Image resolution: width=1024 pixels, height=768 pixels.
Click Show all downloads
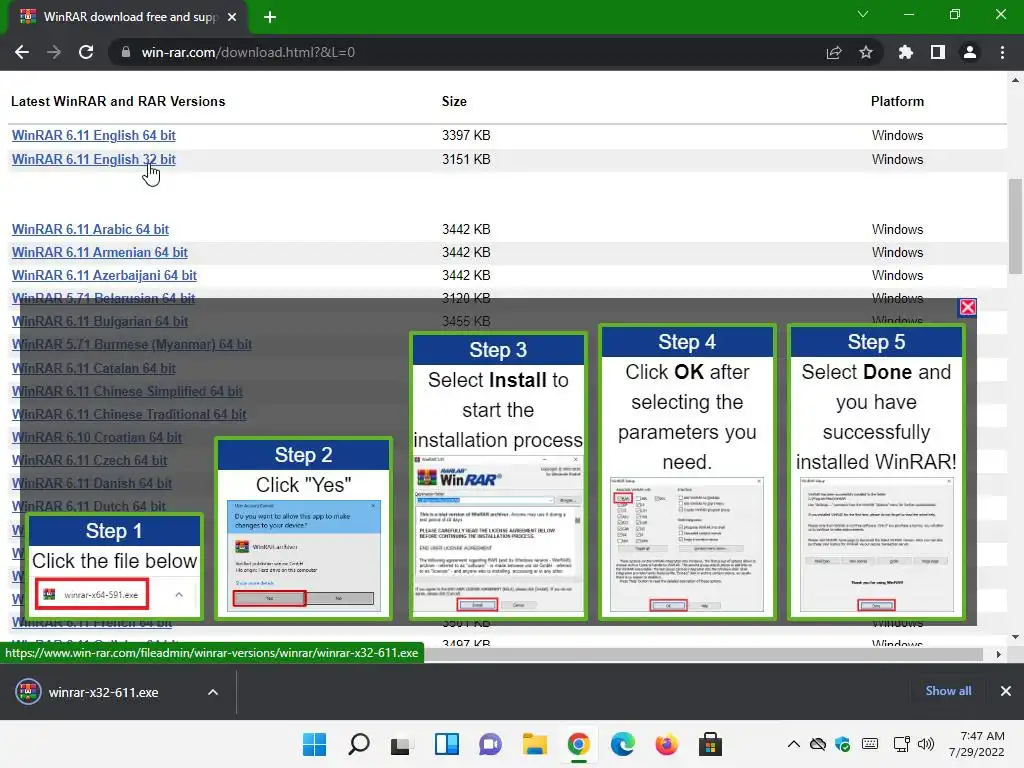pyautogui.click(x=948, y=691)
